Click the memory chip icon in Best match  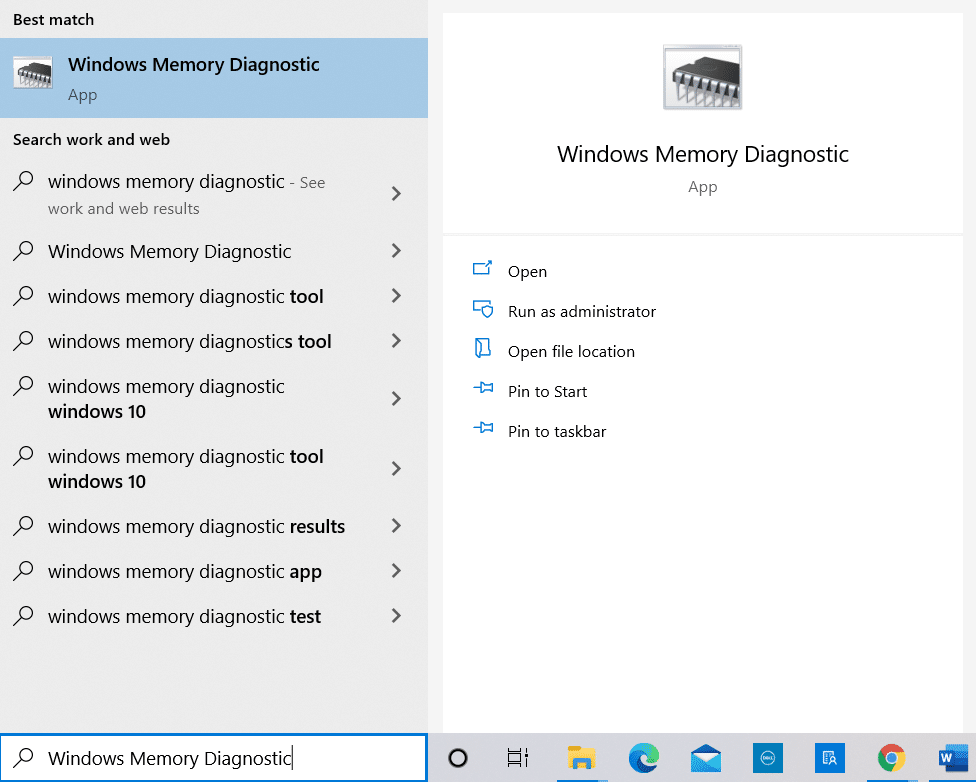point(33,71)
